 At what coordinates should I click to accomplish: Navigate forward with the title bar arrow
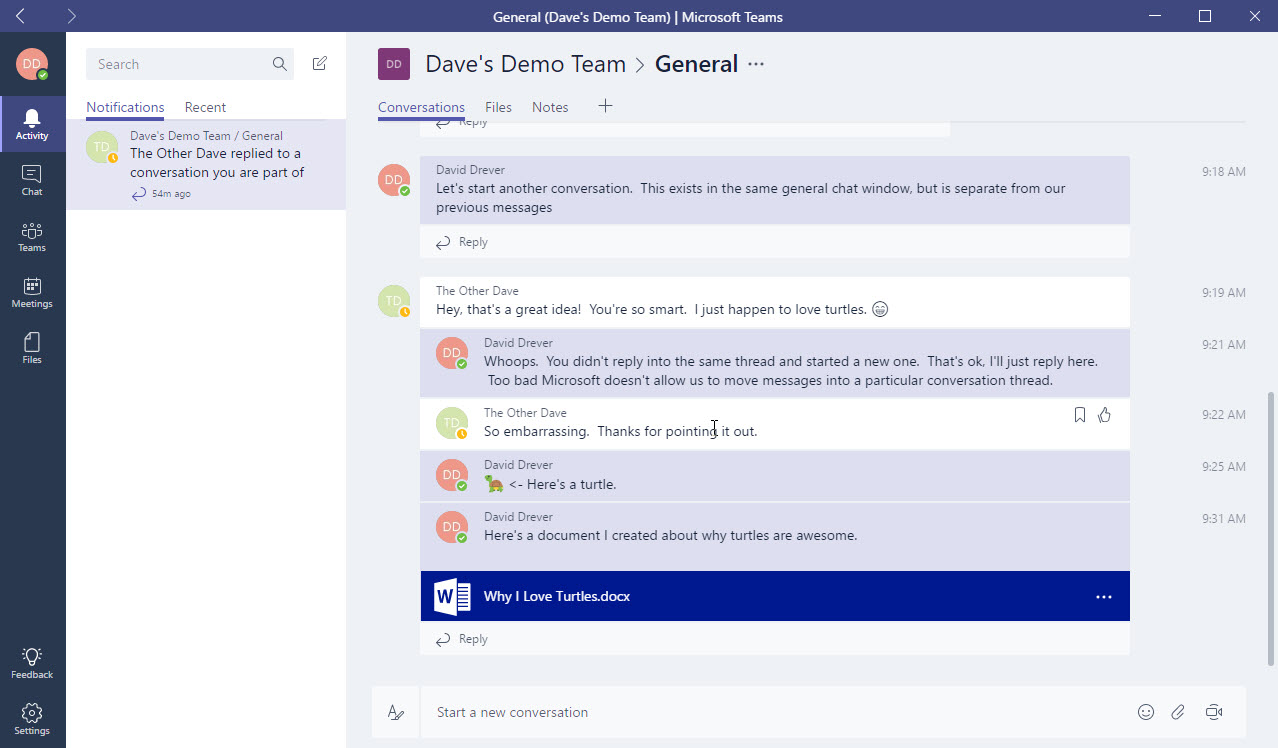pos(71,16)
